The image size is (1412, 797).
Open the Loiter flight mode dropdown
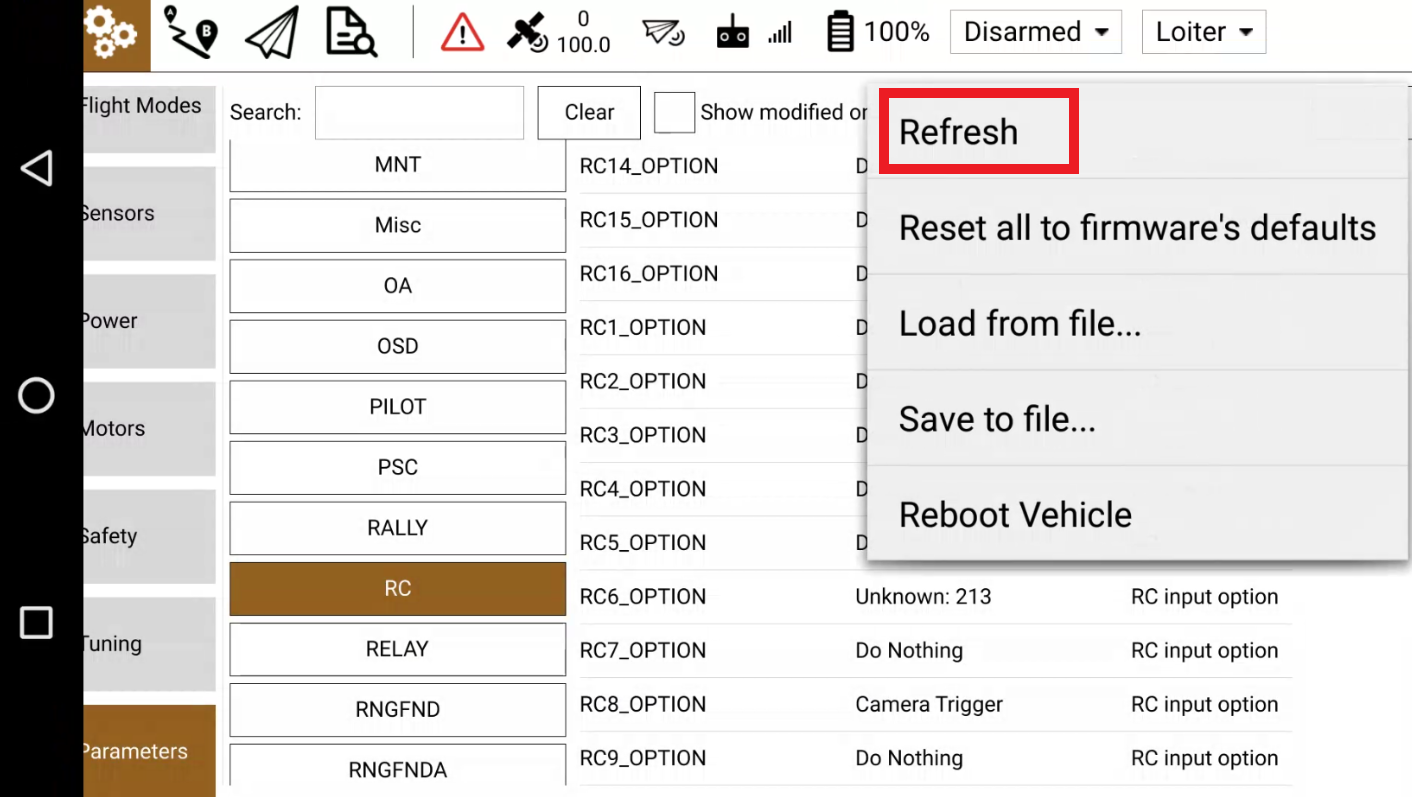coord(1203,32)
